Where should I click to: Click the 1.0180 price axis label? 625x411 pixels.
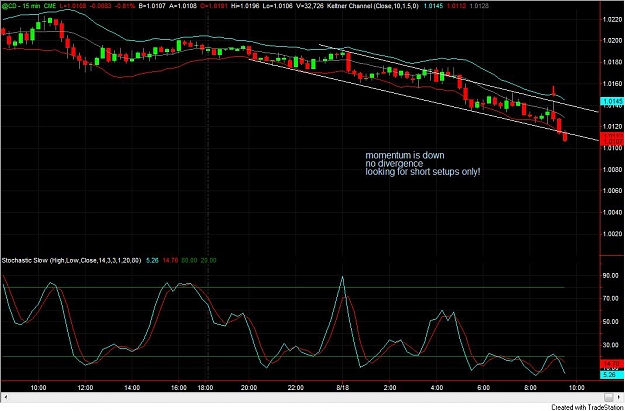613,62
